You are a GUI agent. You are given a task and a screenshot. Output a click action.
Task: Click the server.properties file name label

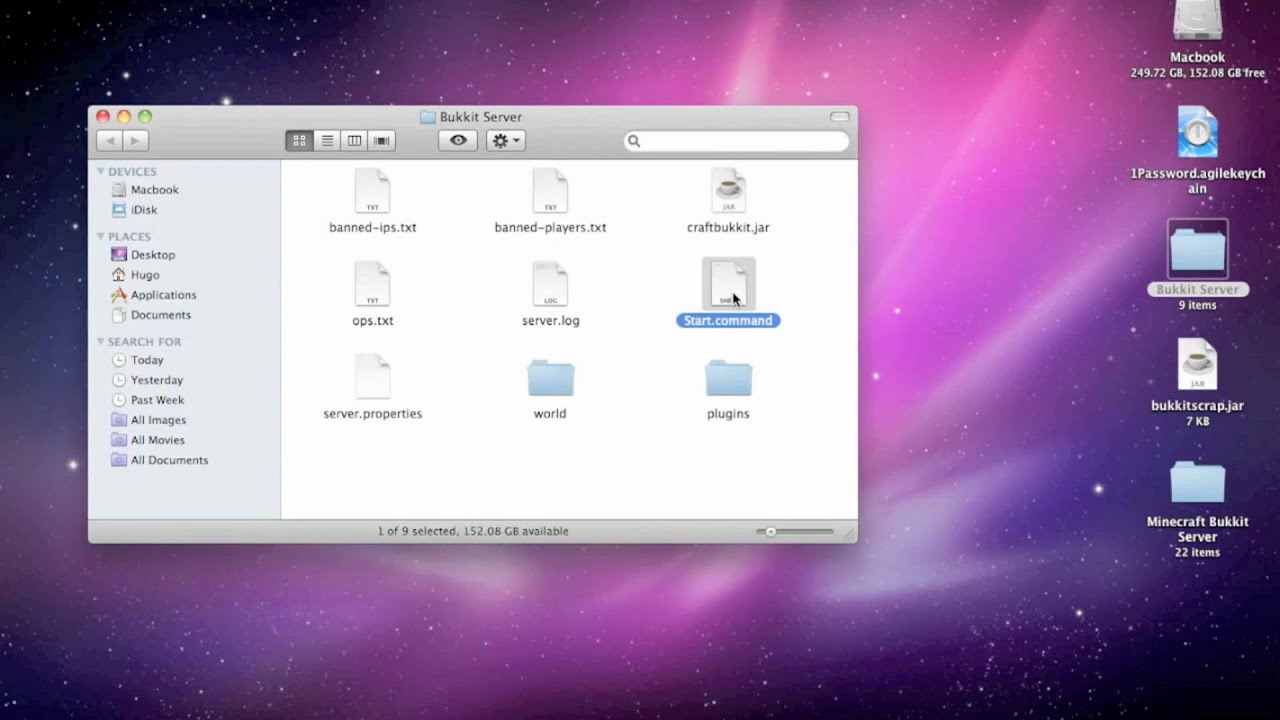tap(372, 413)
